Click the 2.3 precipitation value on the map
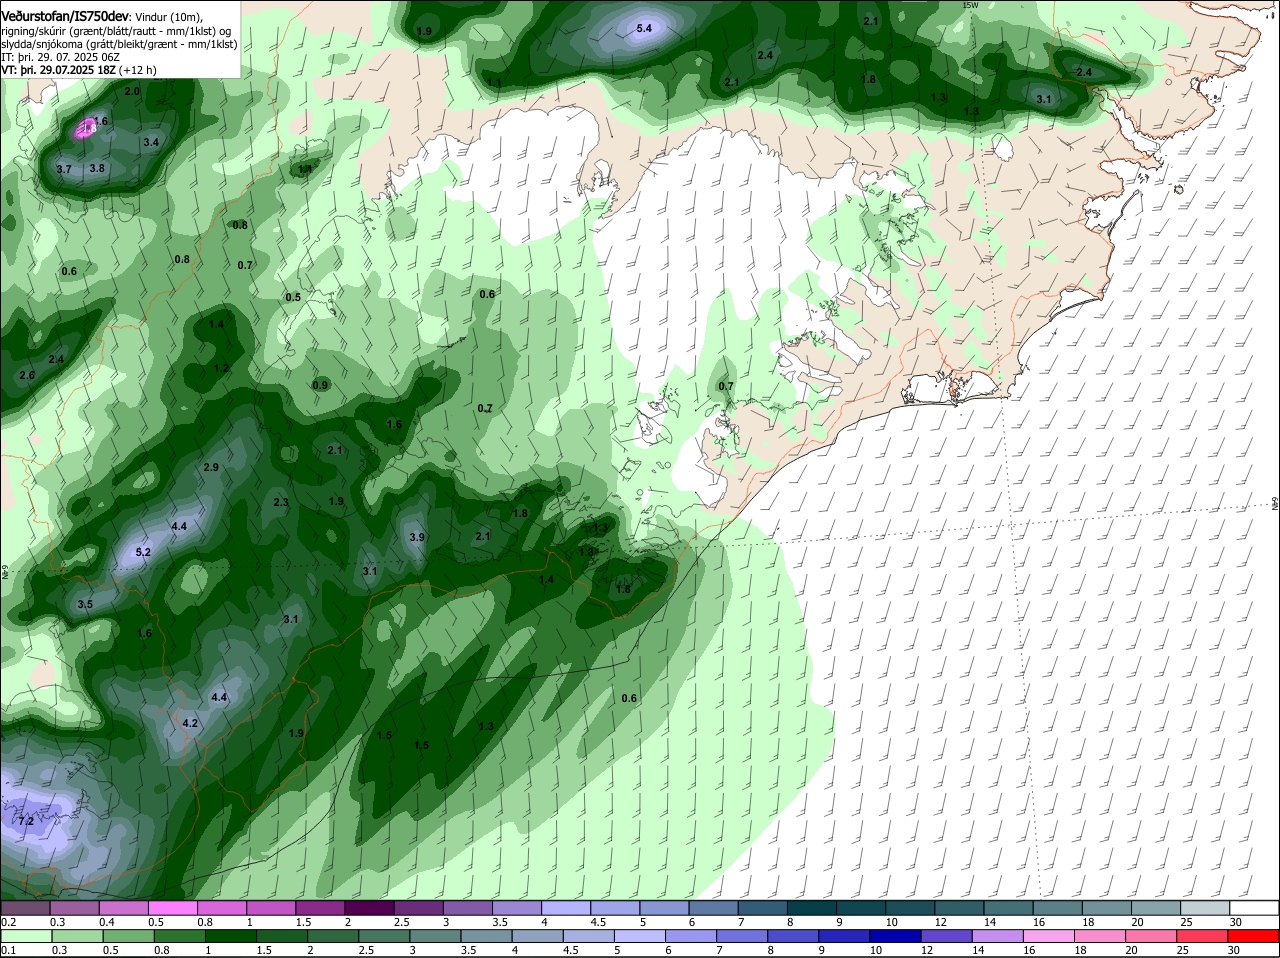 (281, 502)
